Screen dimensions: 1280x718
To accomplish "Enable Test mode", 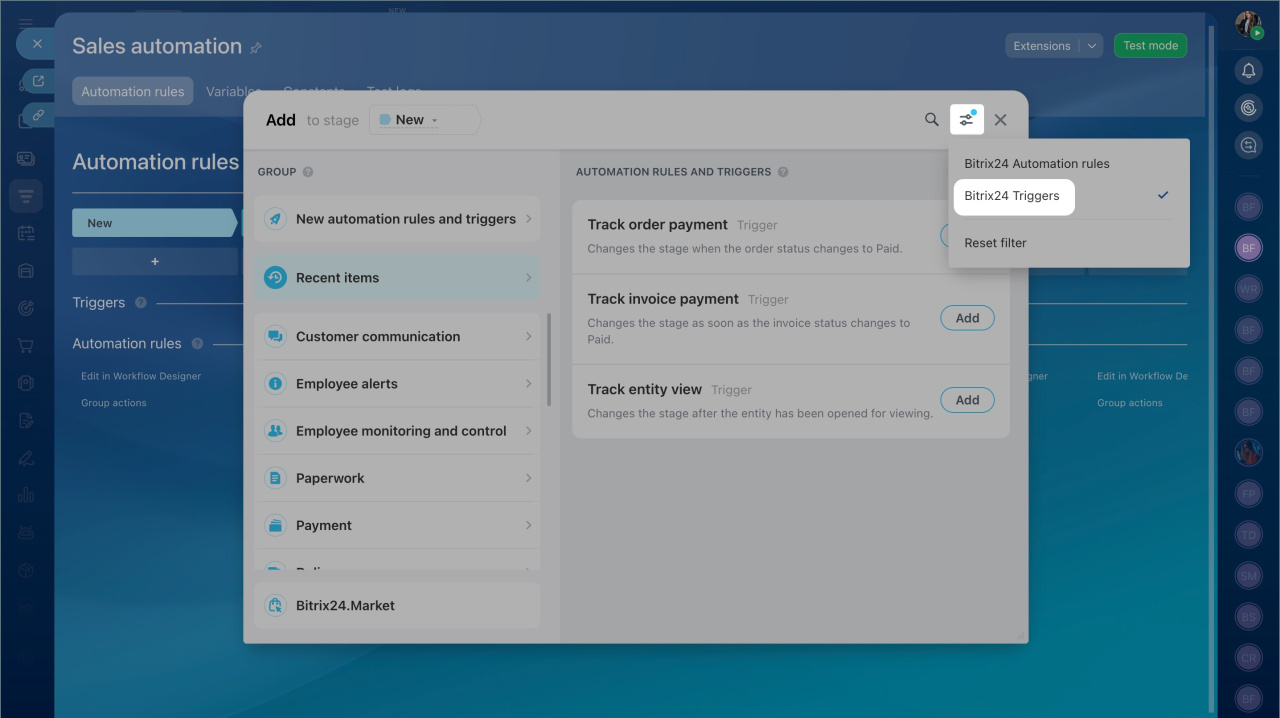I will pos(1150,46).
